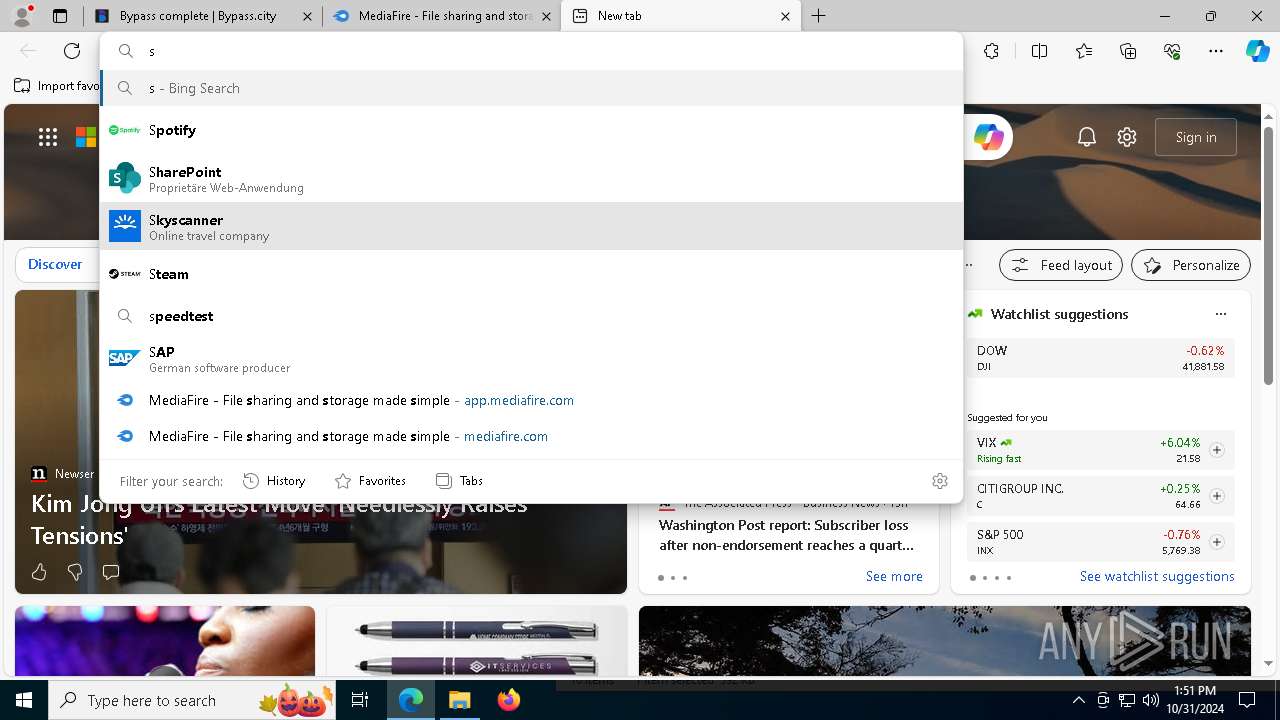Close the New tab tab
Image resolution: width=1280 pixels, height=720 pixels.
tap(785, 16)
